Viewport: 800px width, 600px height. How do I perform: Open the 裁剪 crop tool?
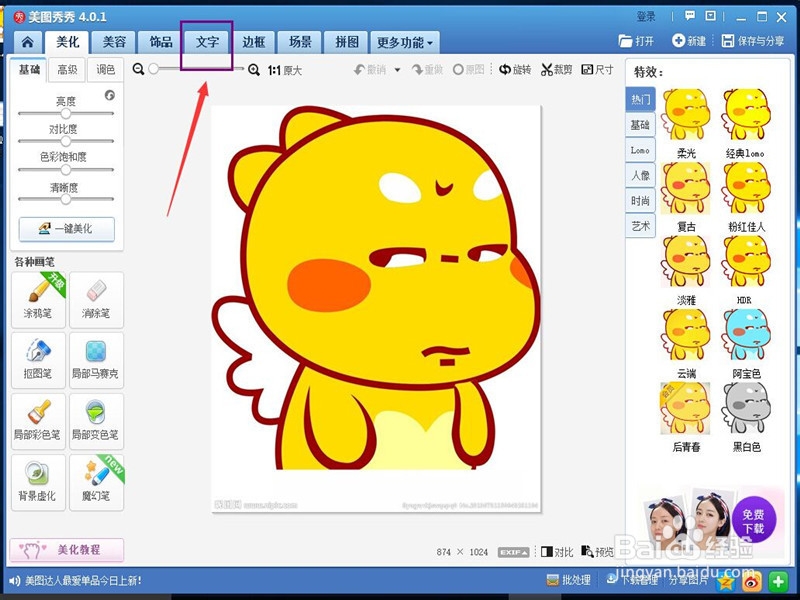click(556, 69)
